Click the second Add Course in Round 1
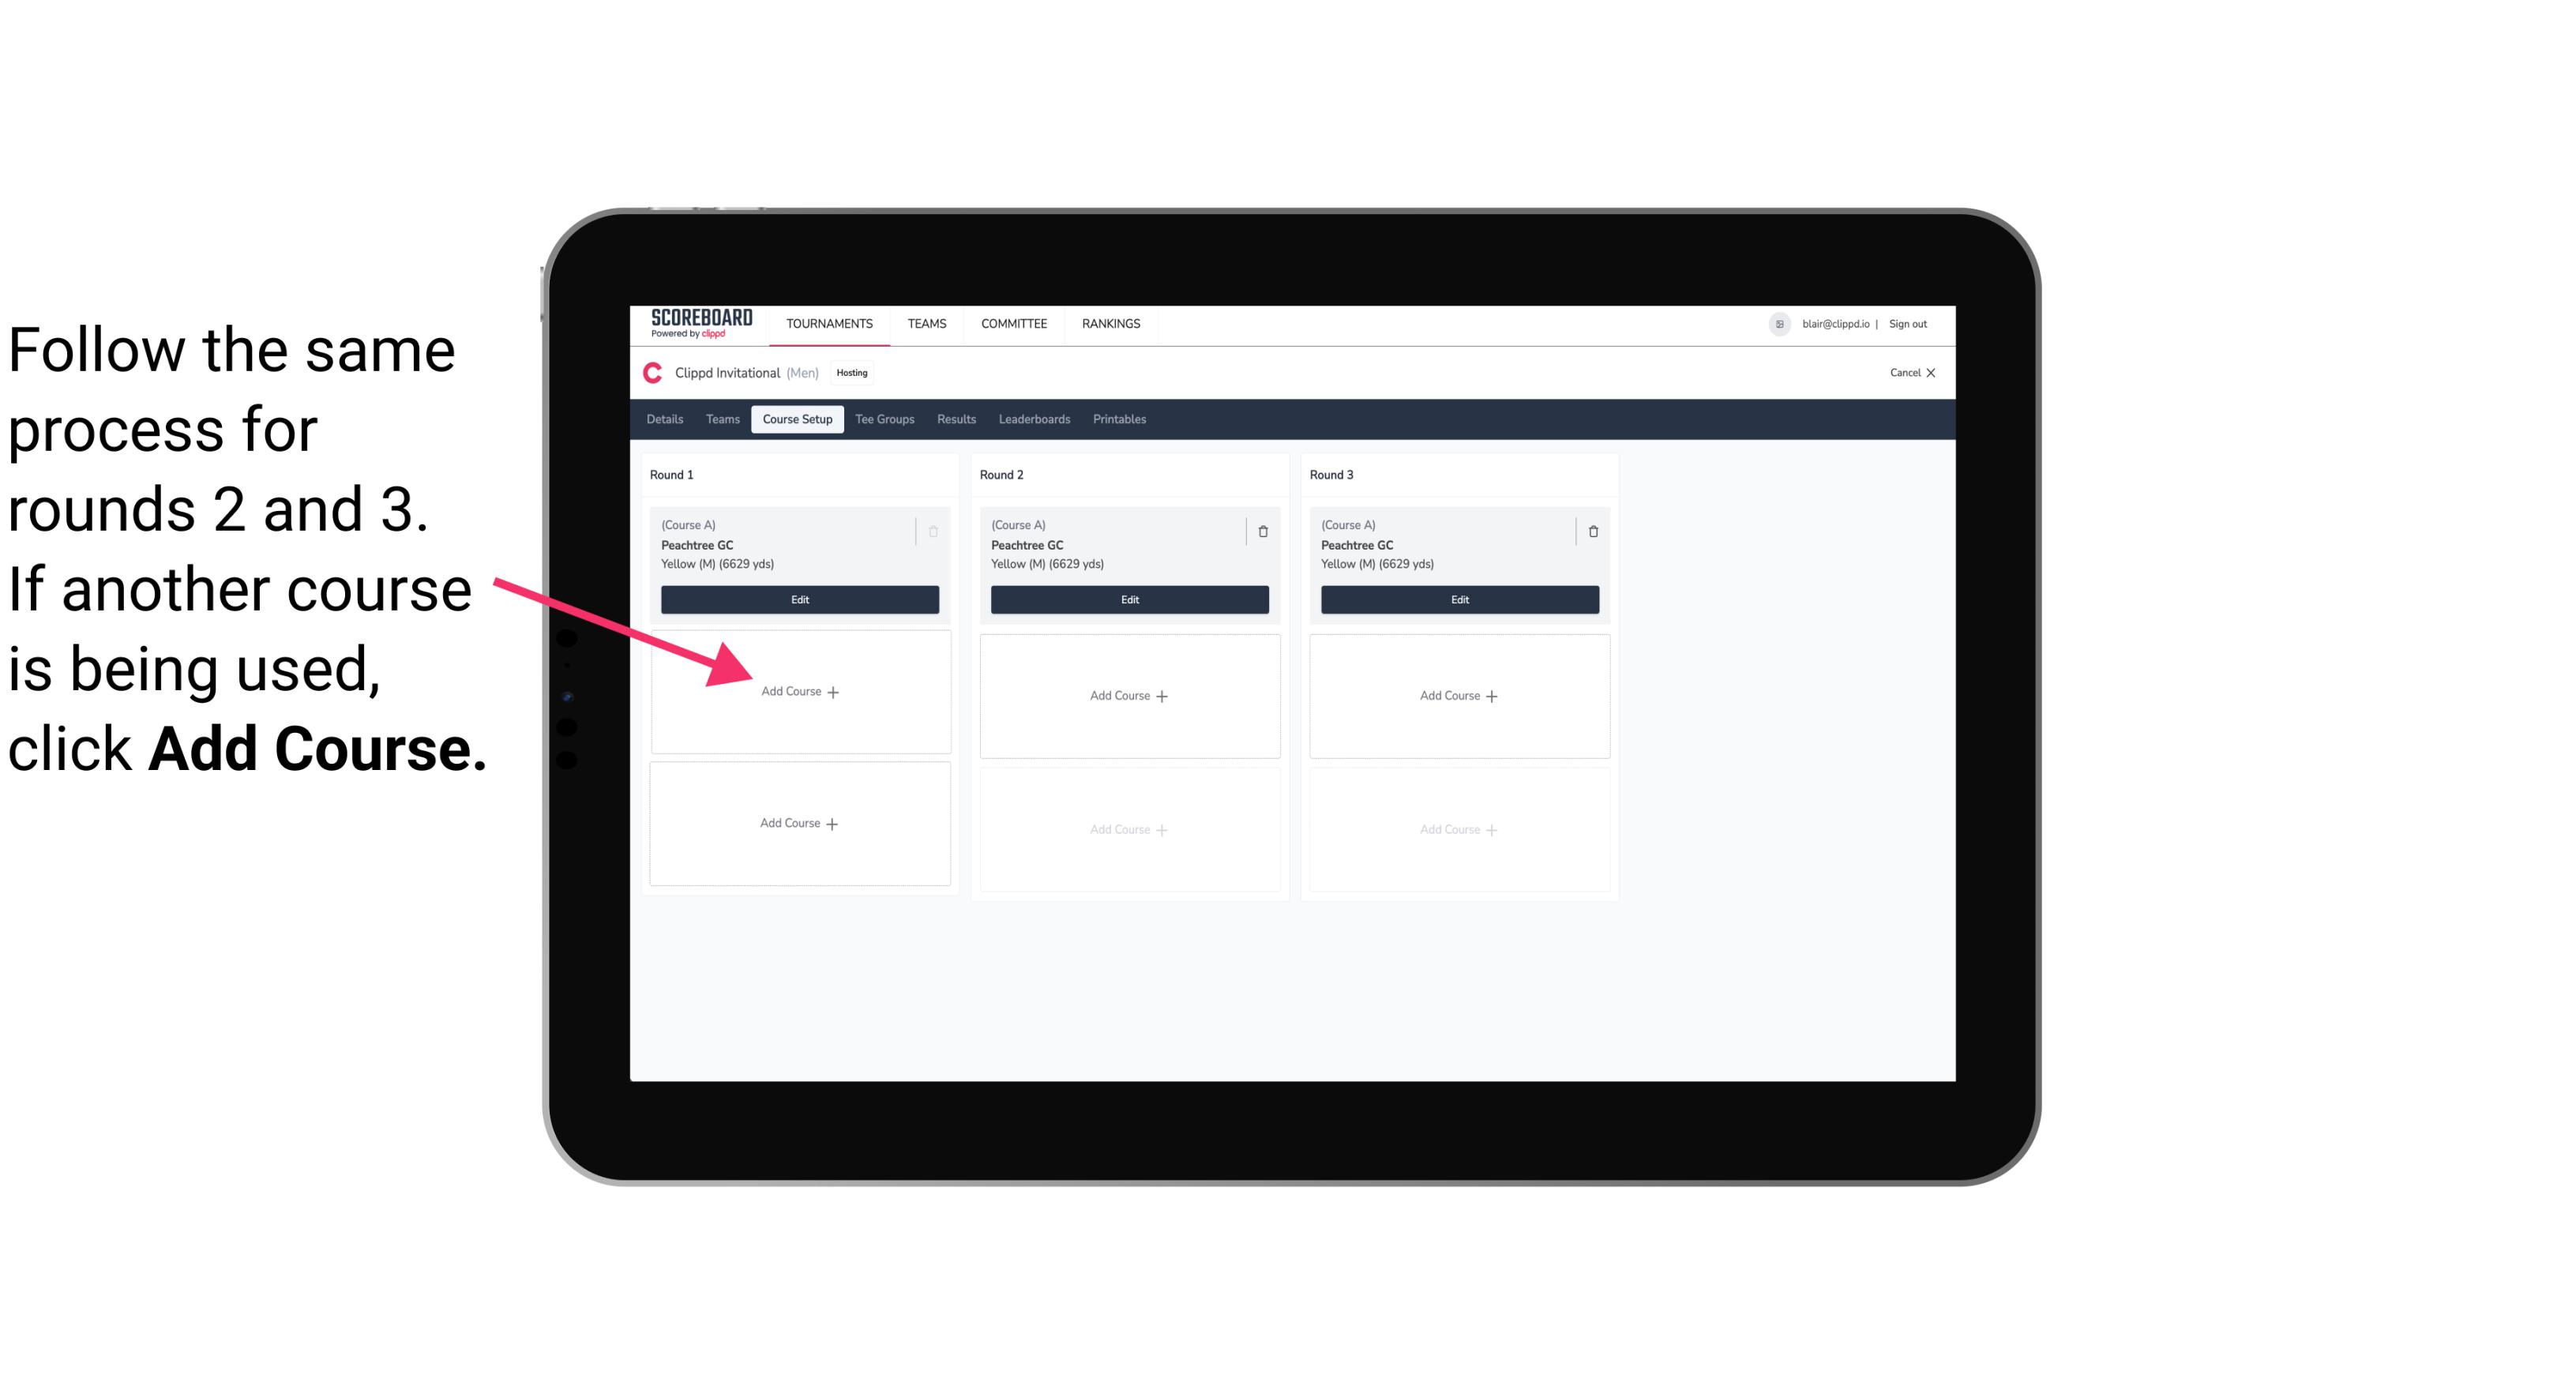2576x1386 pixels. point(800,823)
